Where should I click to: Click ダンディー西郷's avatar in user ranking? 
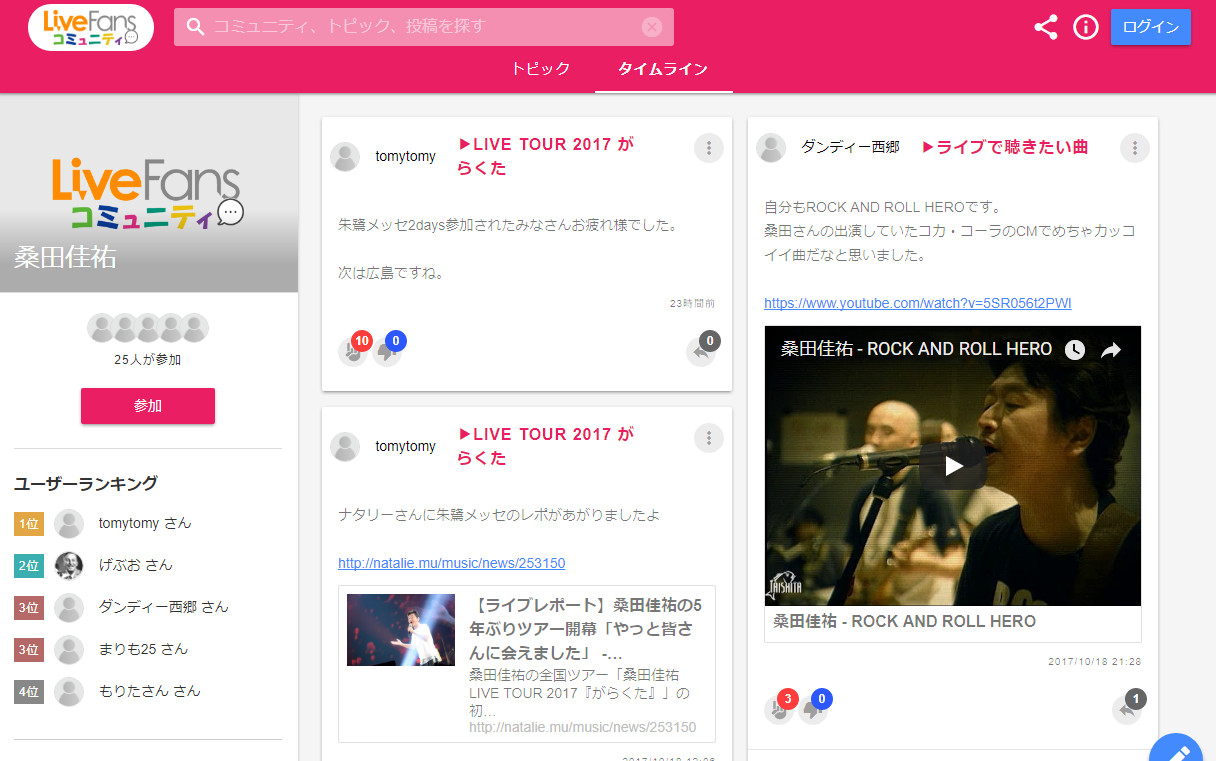click(69, 607)
